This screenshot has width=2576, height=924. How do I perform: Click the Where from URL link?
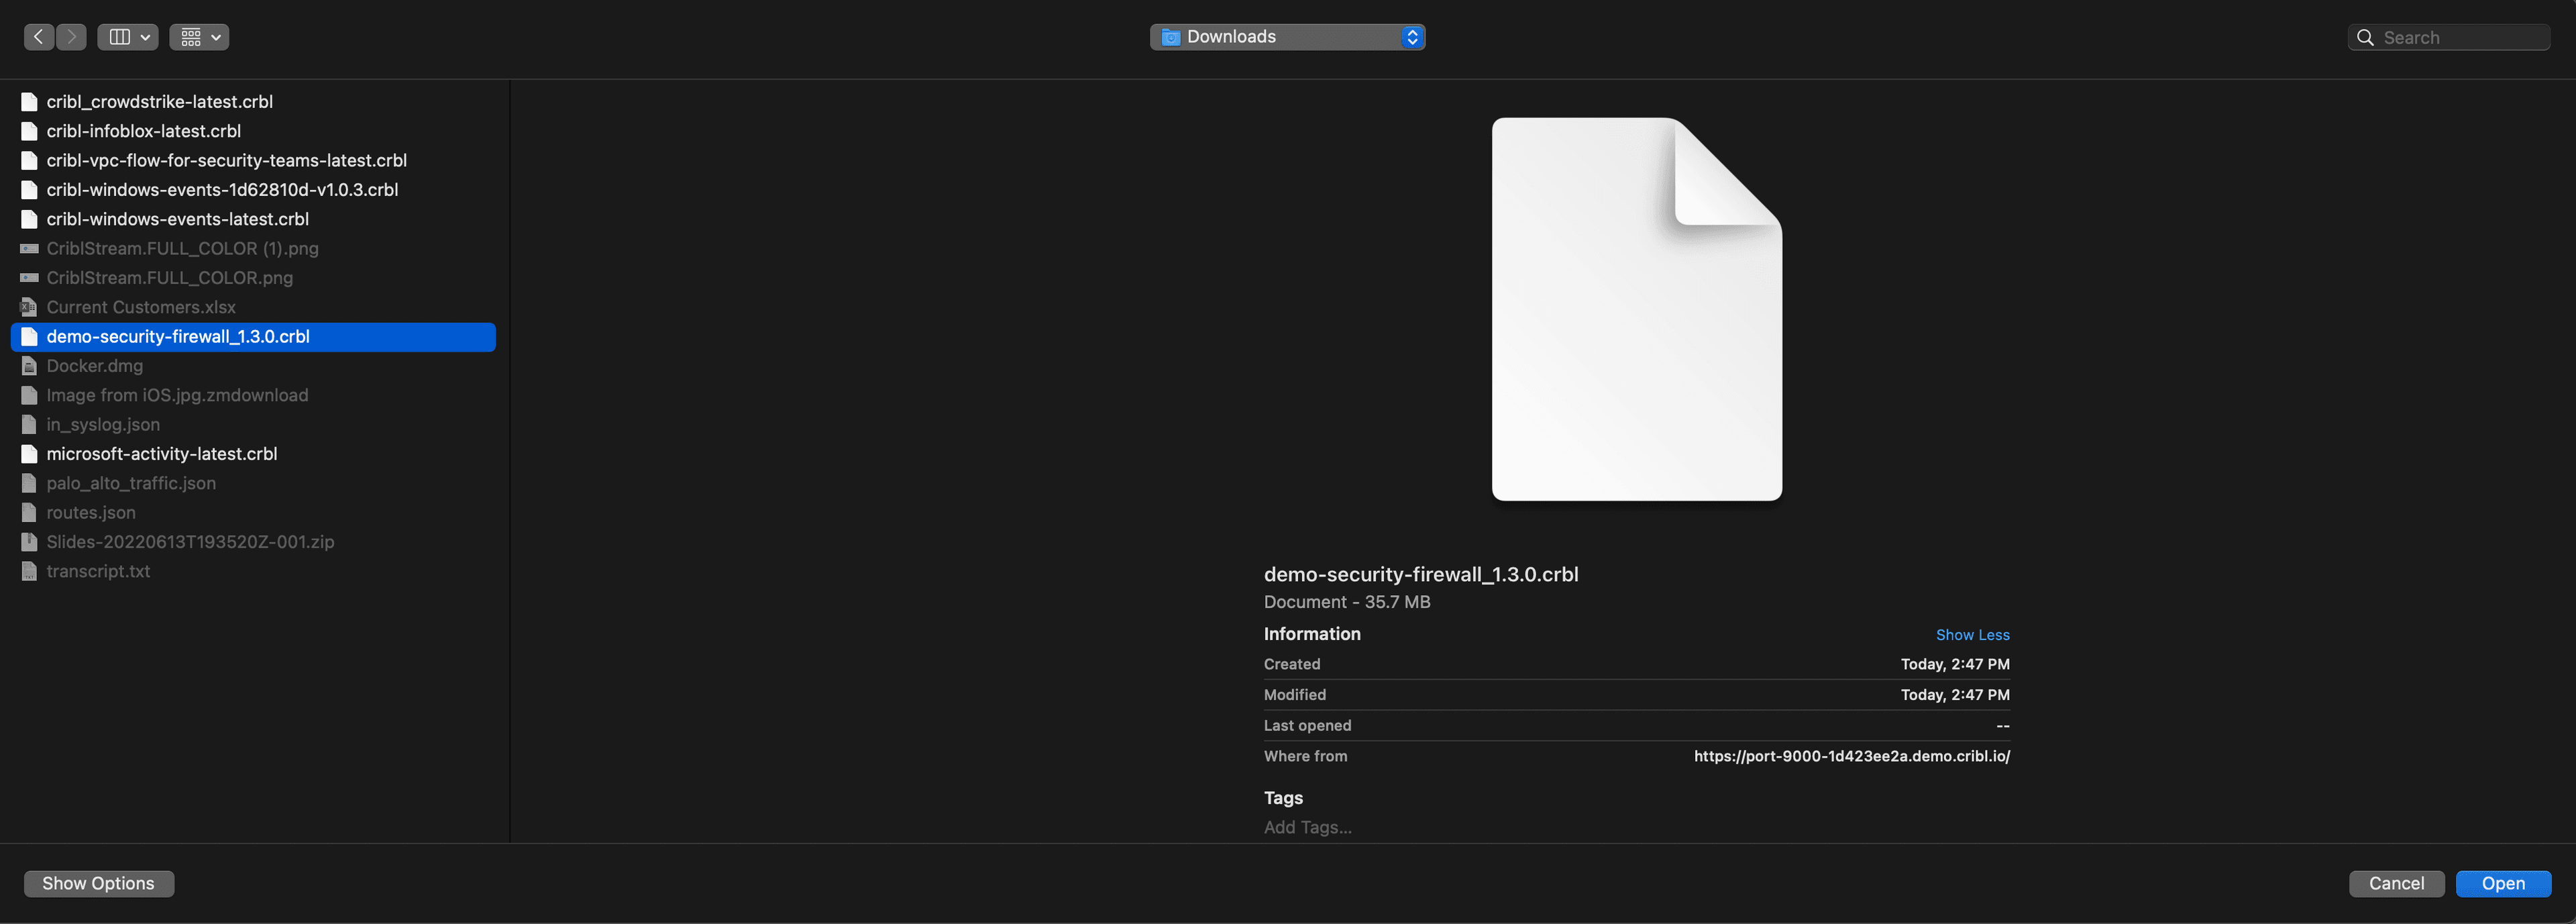point(1851,757)
